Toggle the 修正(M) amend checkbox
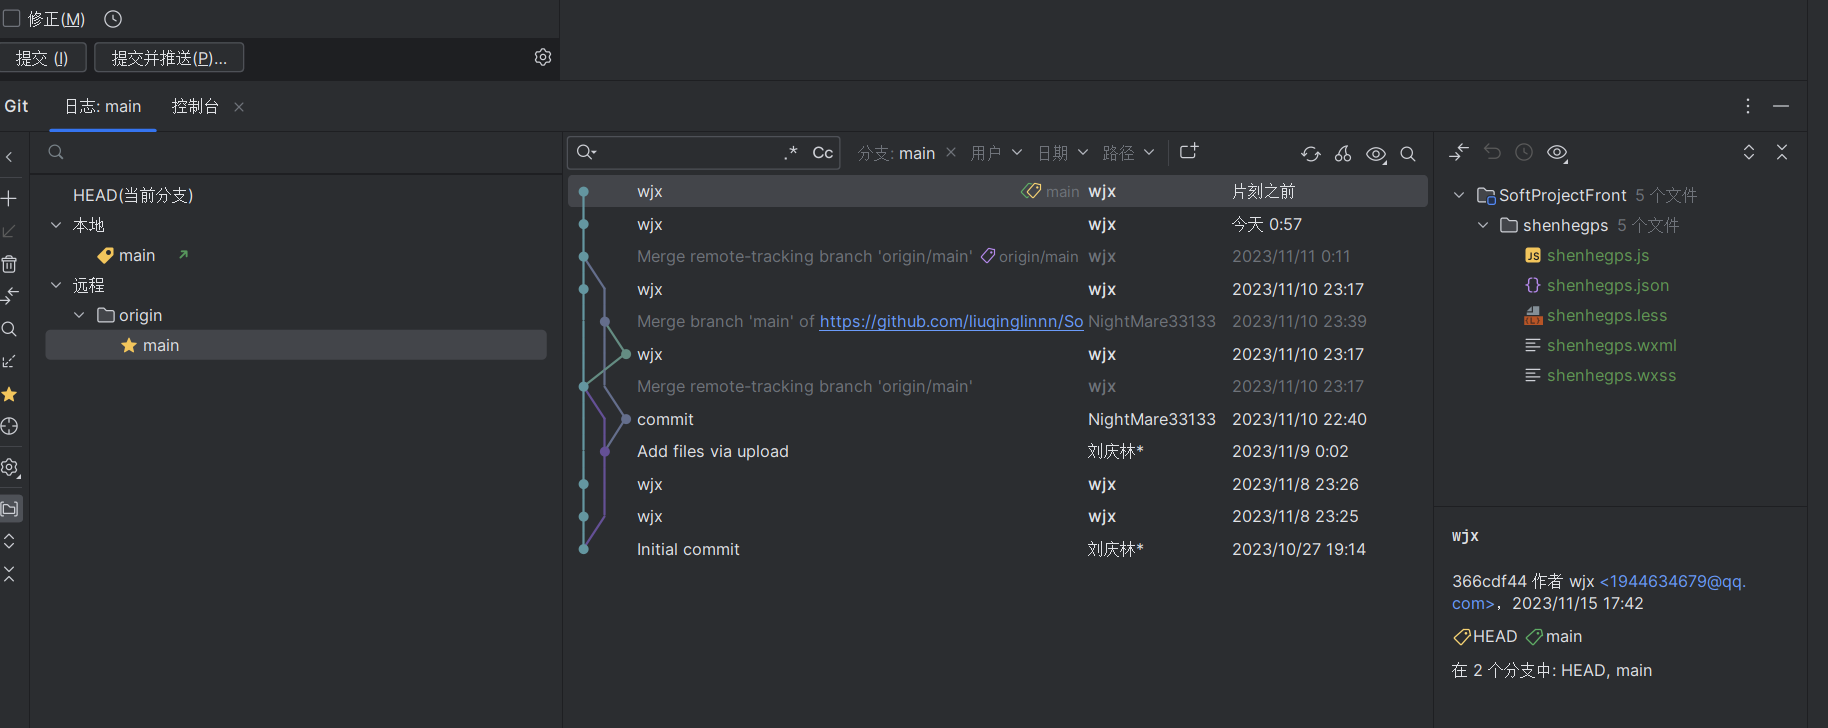The height and width of the screenshot is (728, 1828). [x=12, y=19]
